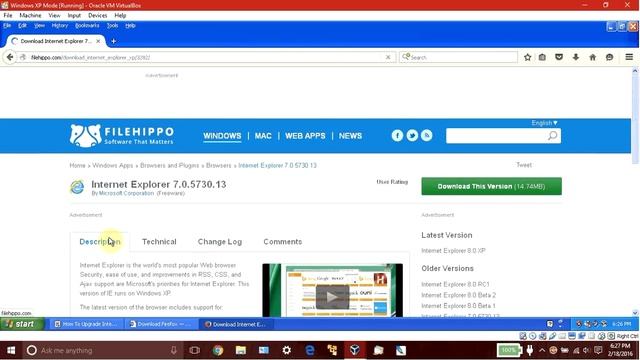
Task: Open MAC section in FileHippo nav
Action: (263, 136)
